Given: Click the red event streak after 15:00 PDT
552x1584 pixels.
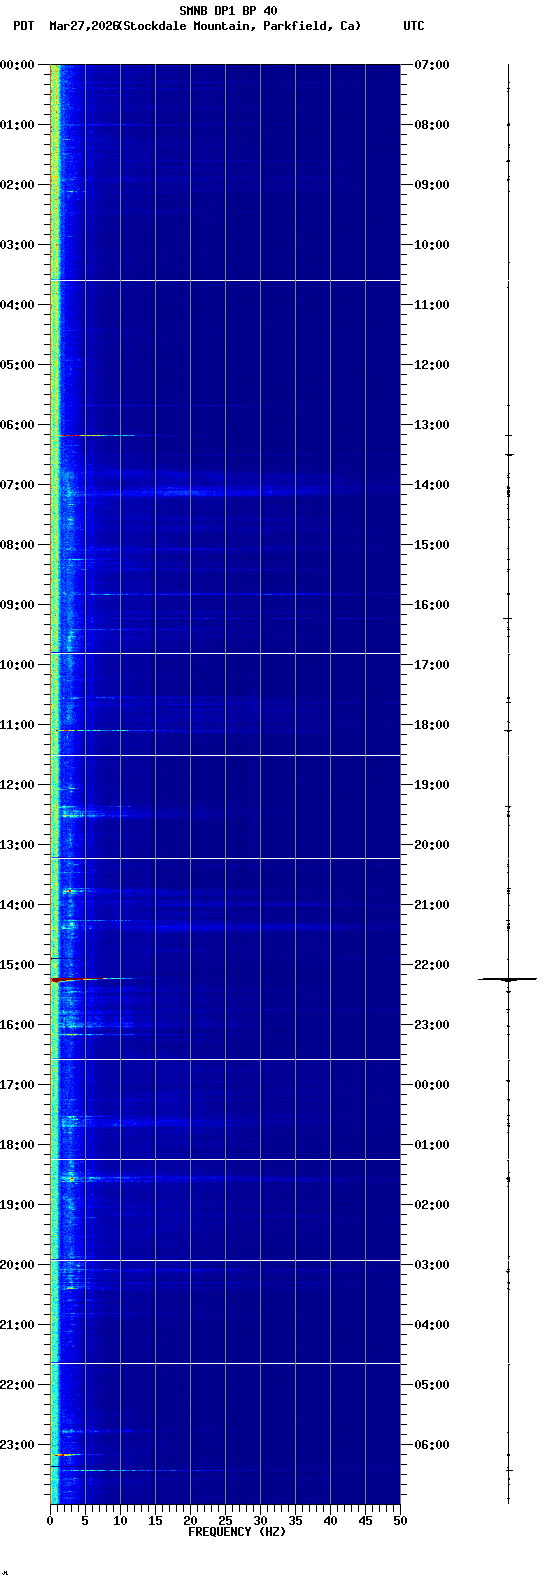Looking at the screenshot, I should point(90,979).
